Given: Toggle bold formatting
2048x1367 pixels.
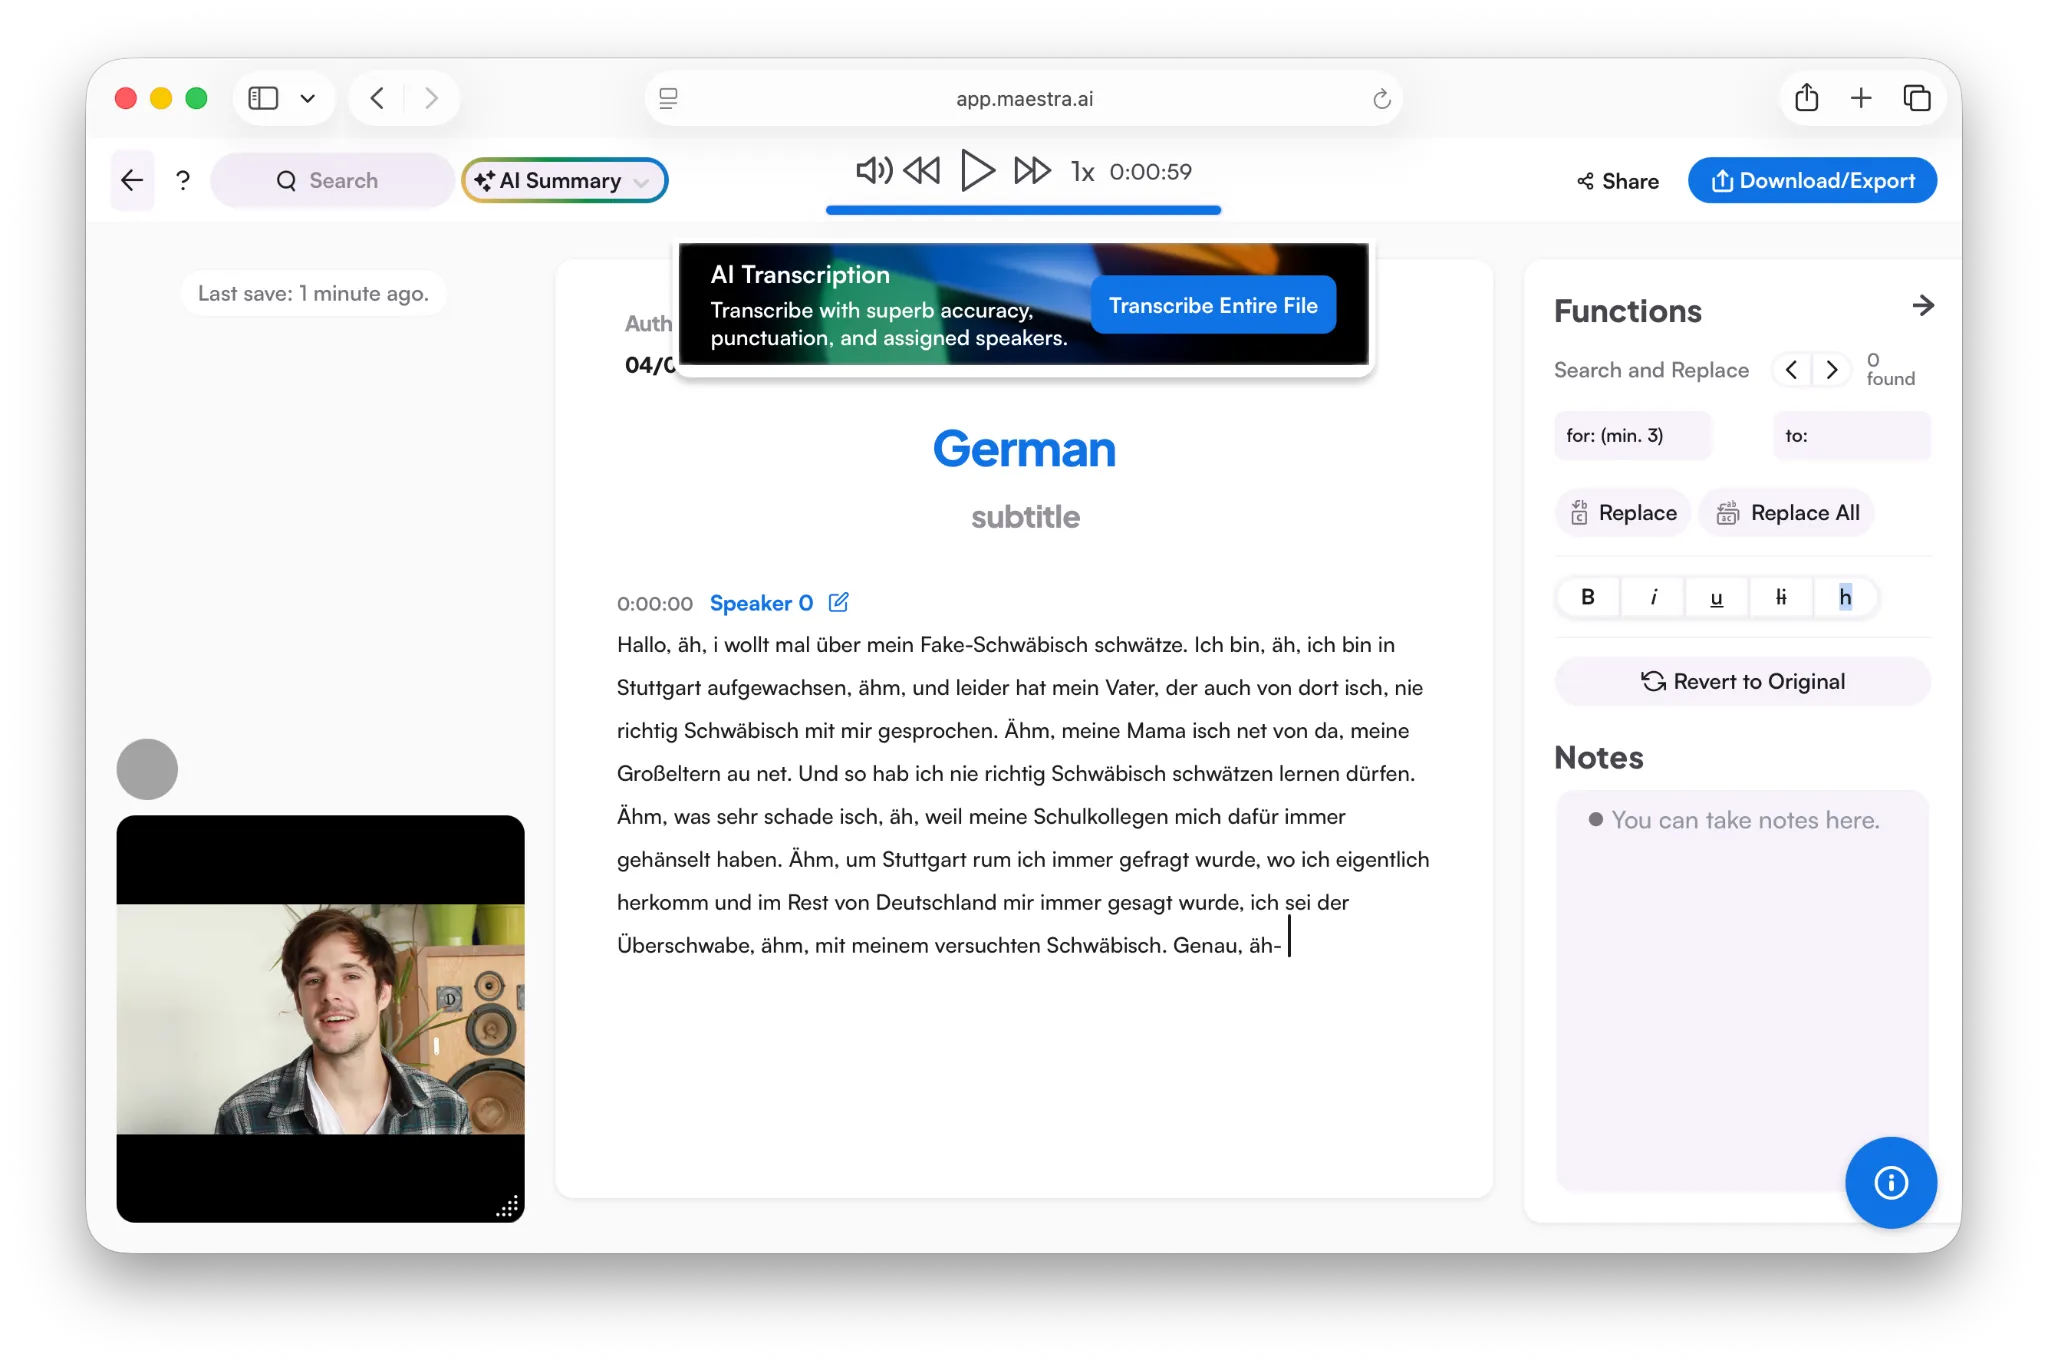Looking at the screenshot, I should [x=1587, y=597].
